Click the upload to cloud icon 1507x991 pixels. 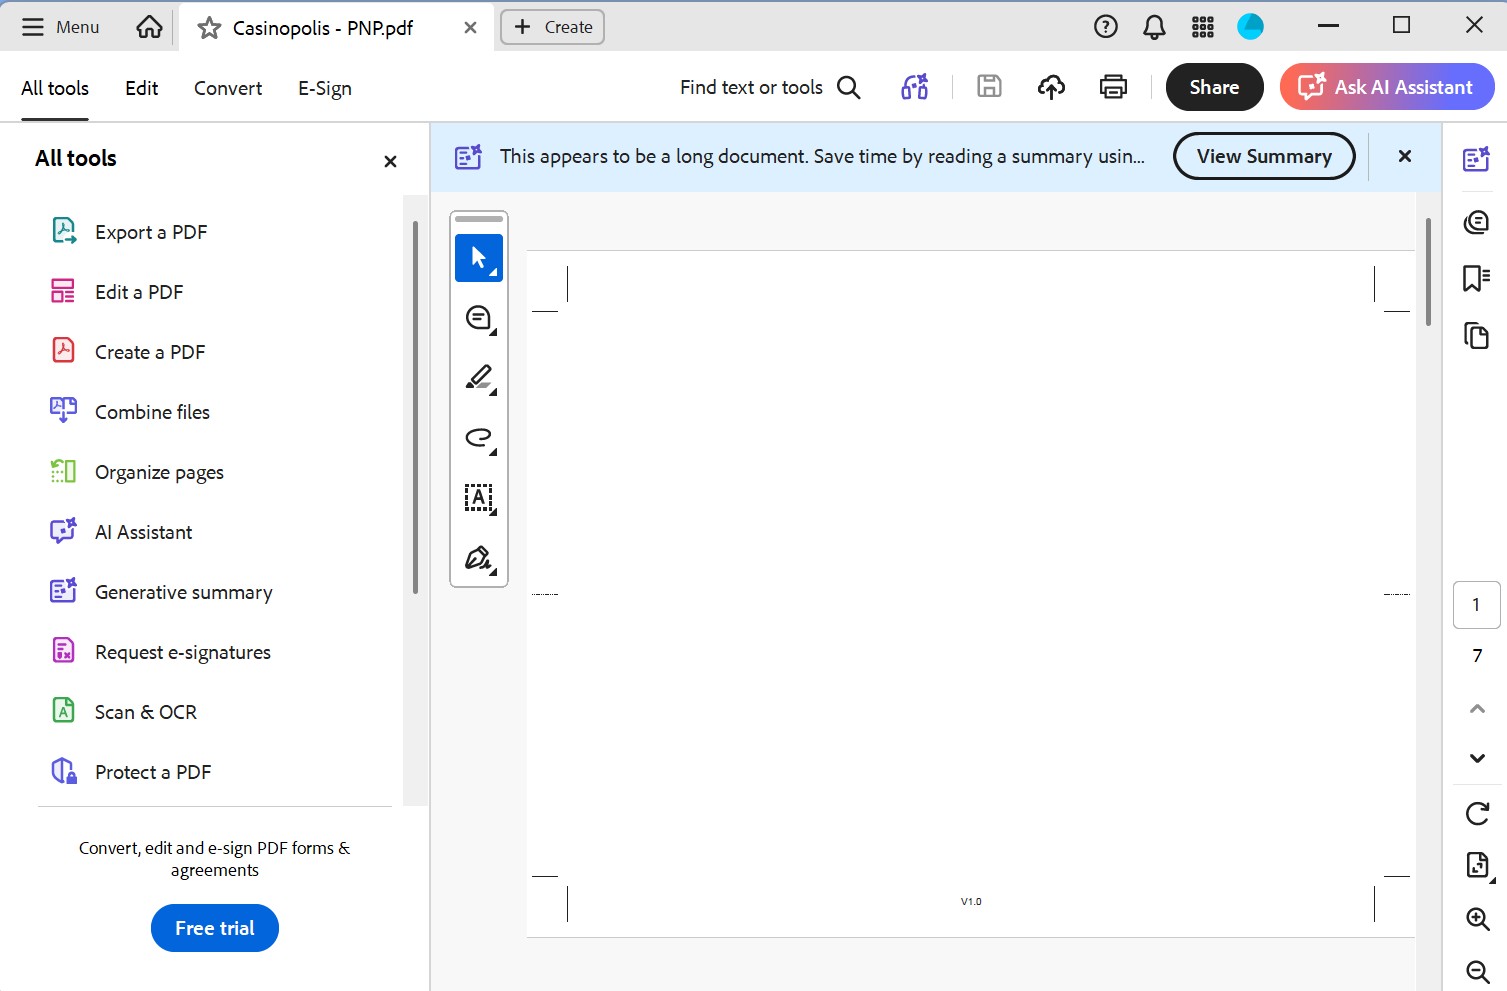(1051, 87)
